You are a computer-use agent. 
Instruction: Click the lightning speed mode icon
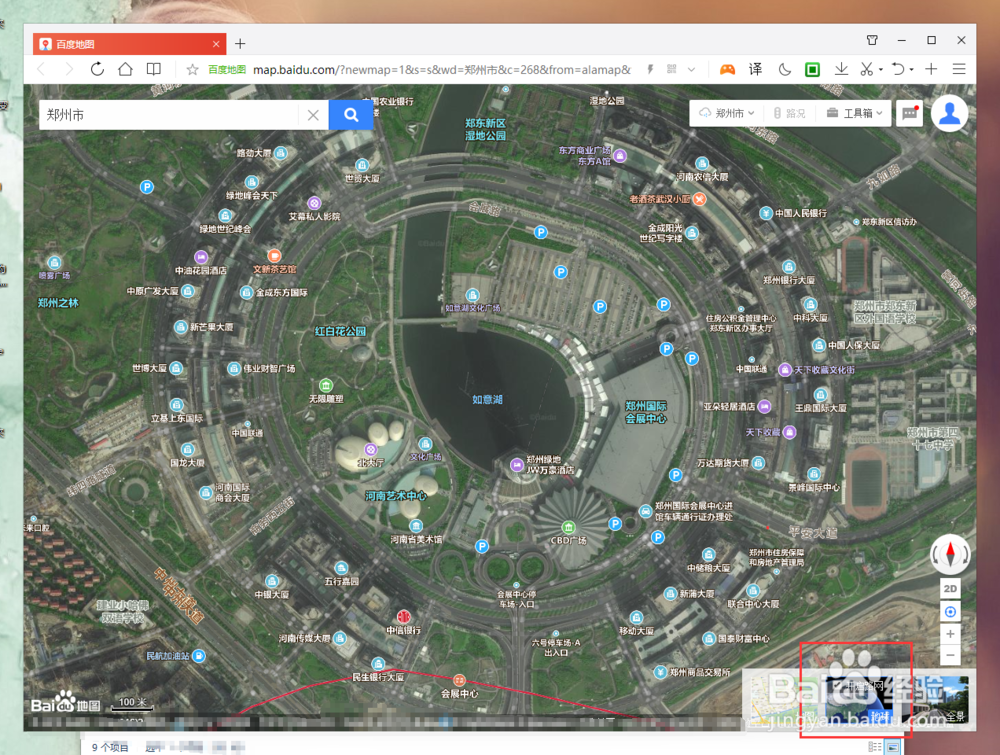point(650,69)
